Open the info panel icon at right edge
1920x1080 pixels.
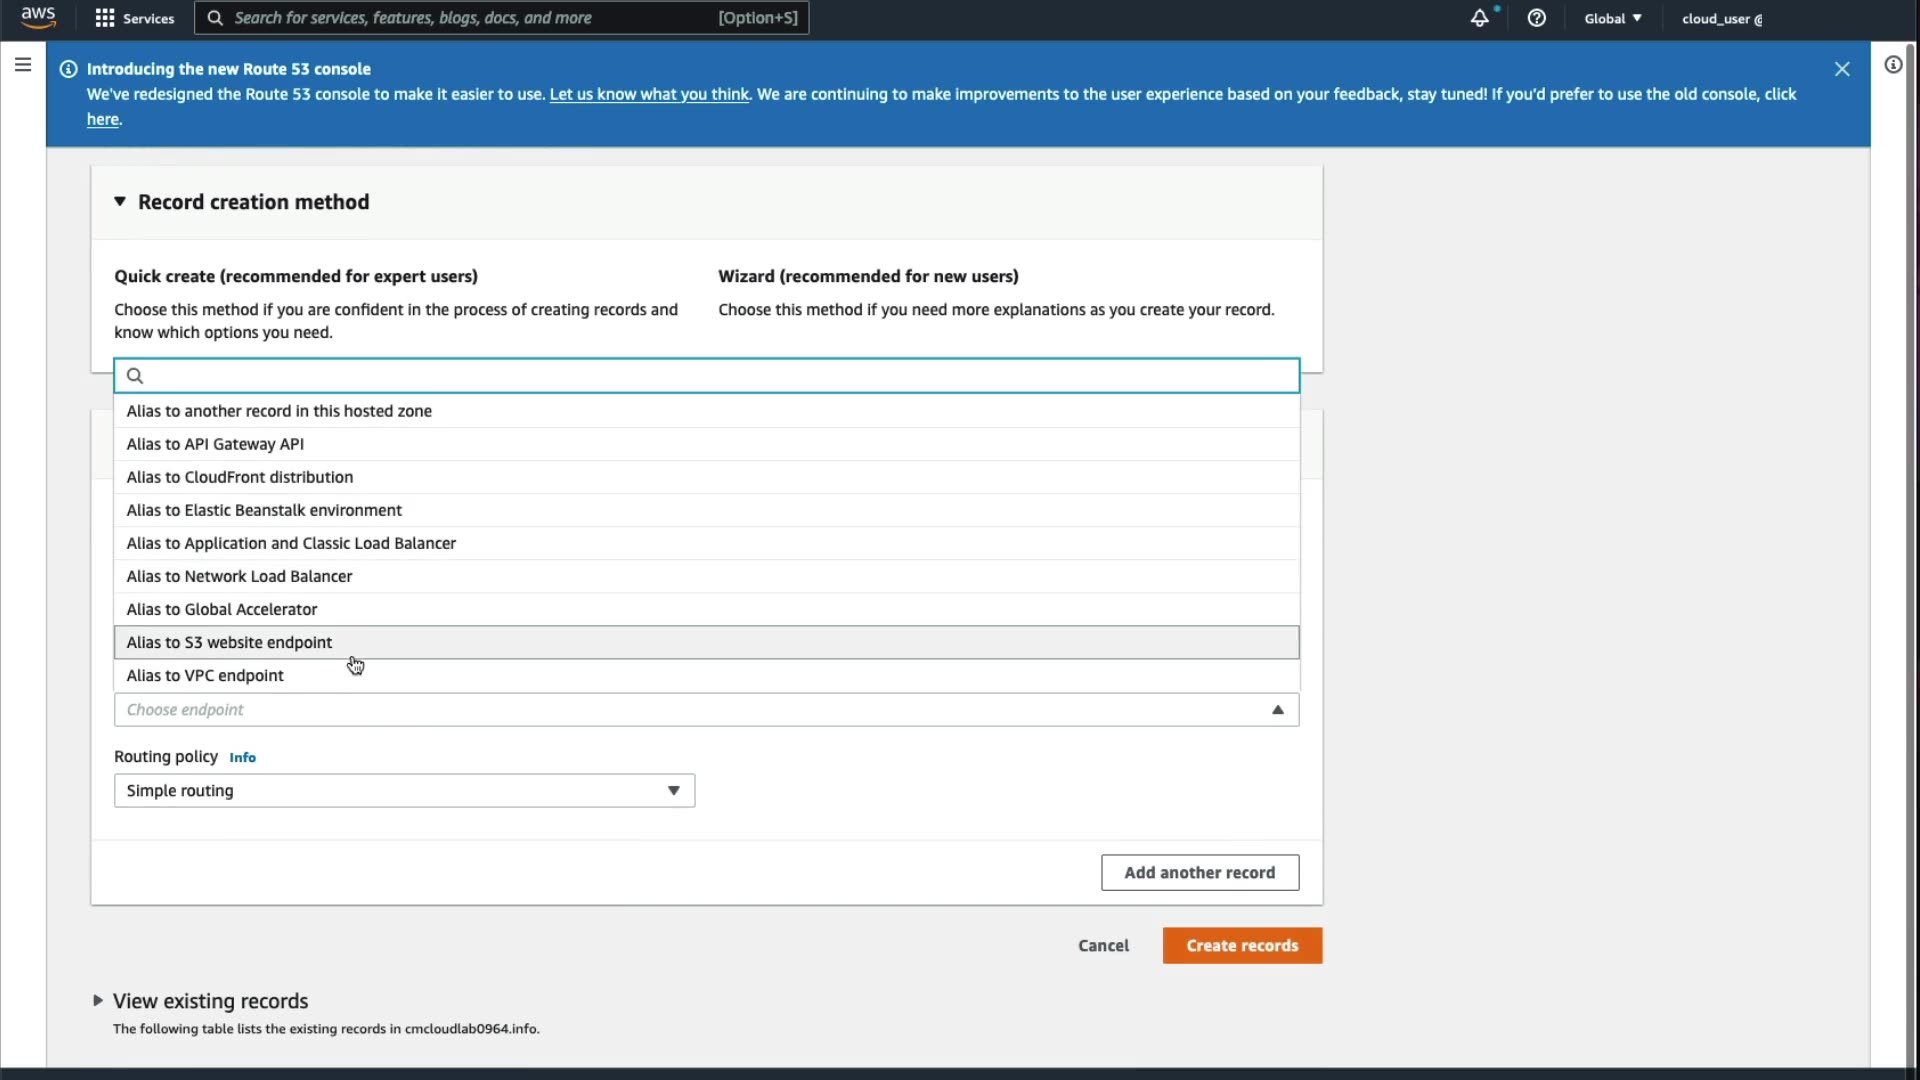click(1893, 65)
